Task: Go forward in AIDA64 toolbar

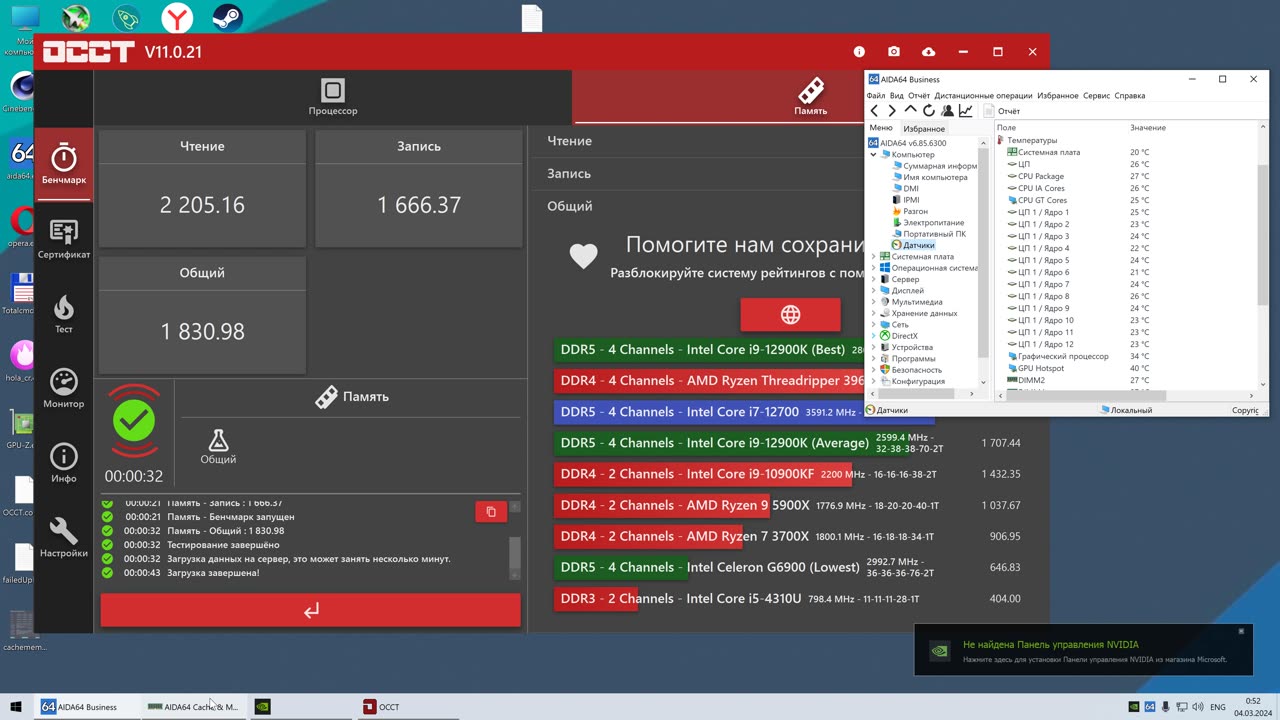Action: pyautogui.click(x=892, y=111)
